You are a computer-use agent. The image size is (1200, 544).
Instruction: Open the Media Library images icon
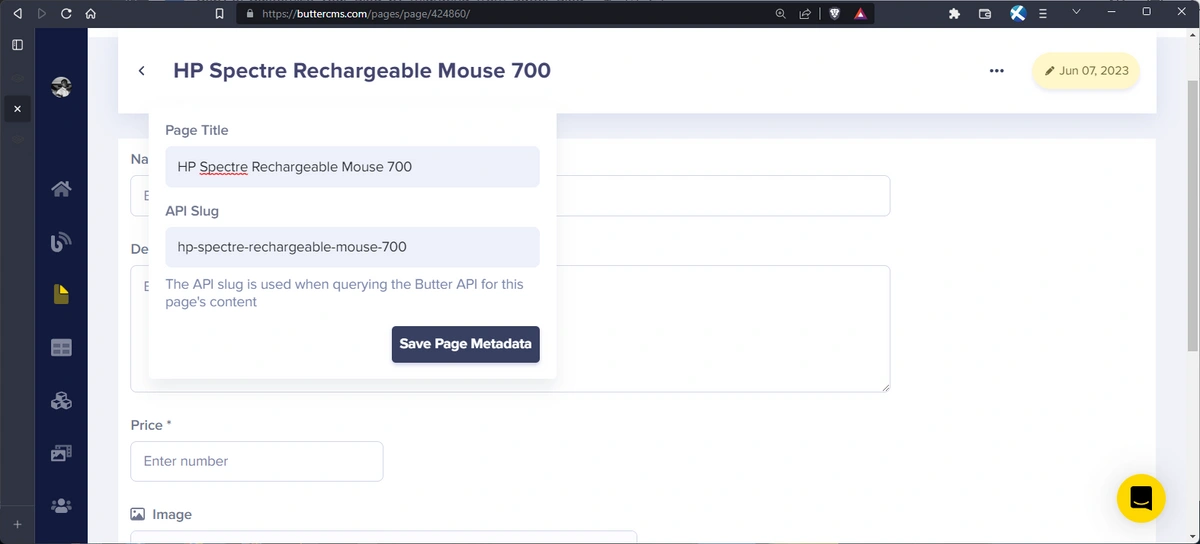pyautogui.click(x=61, y=453)
